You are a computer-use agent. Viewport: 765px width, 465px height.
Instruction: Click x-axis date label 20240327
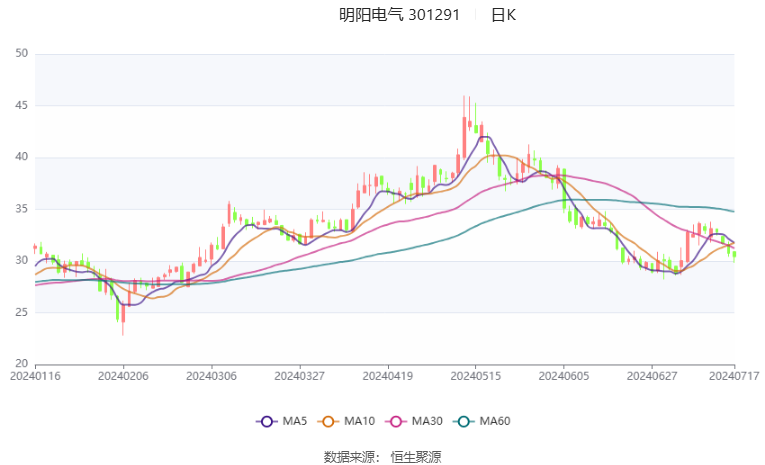click(300, 376)
